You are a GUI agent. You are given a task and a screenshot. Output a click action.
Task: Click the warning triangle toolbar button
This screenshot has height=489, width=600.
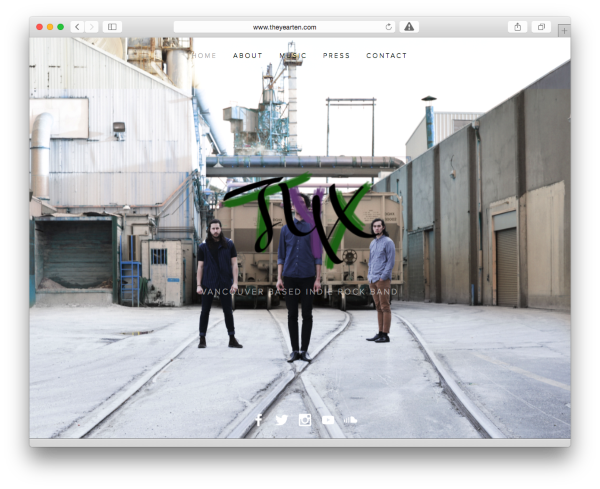click(409, 27)
